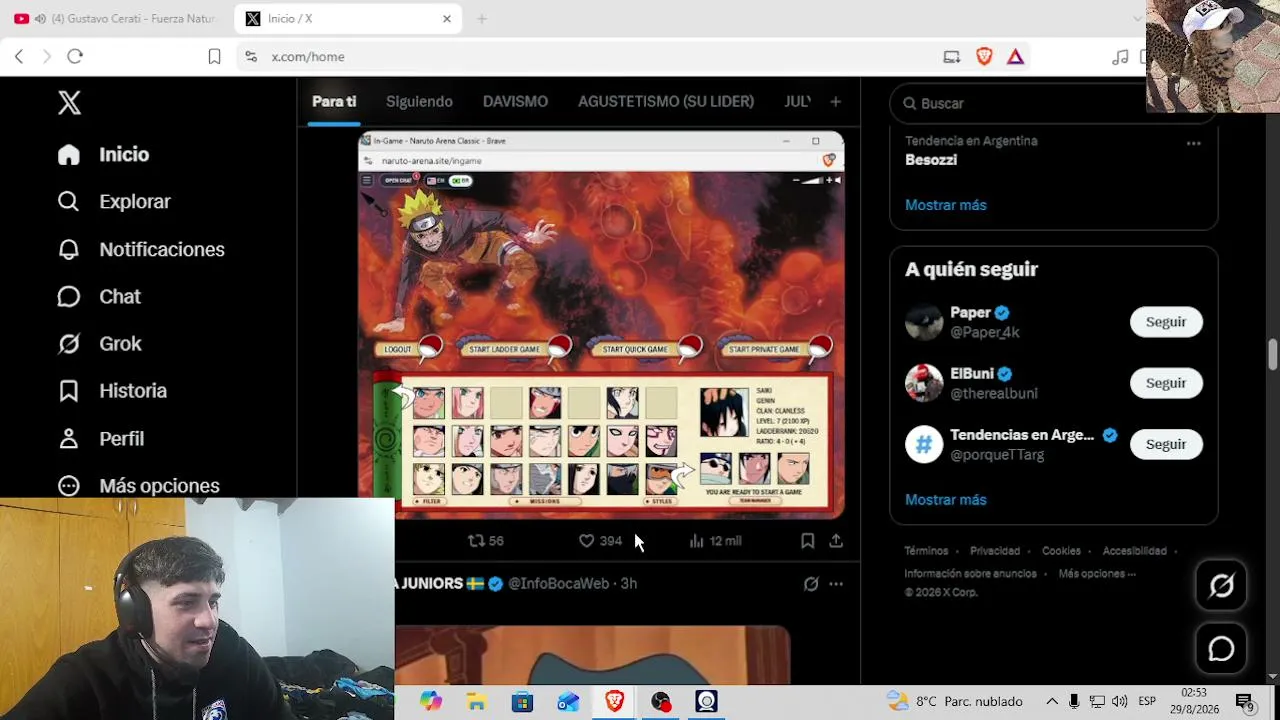Reload the current page
The width and height of the screenshot is (1280, 720).
[x=75, y=57]
